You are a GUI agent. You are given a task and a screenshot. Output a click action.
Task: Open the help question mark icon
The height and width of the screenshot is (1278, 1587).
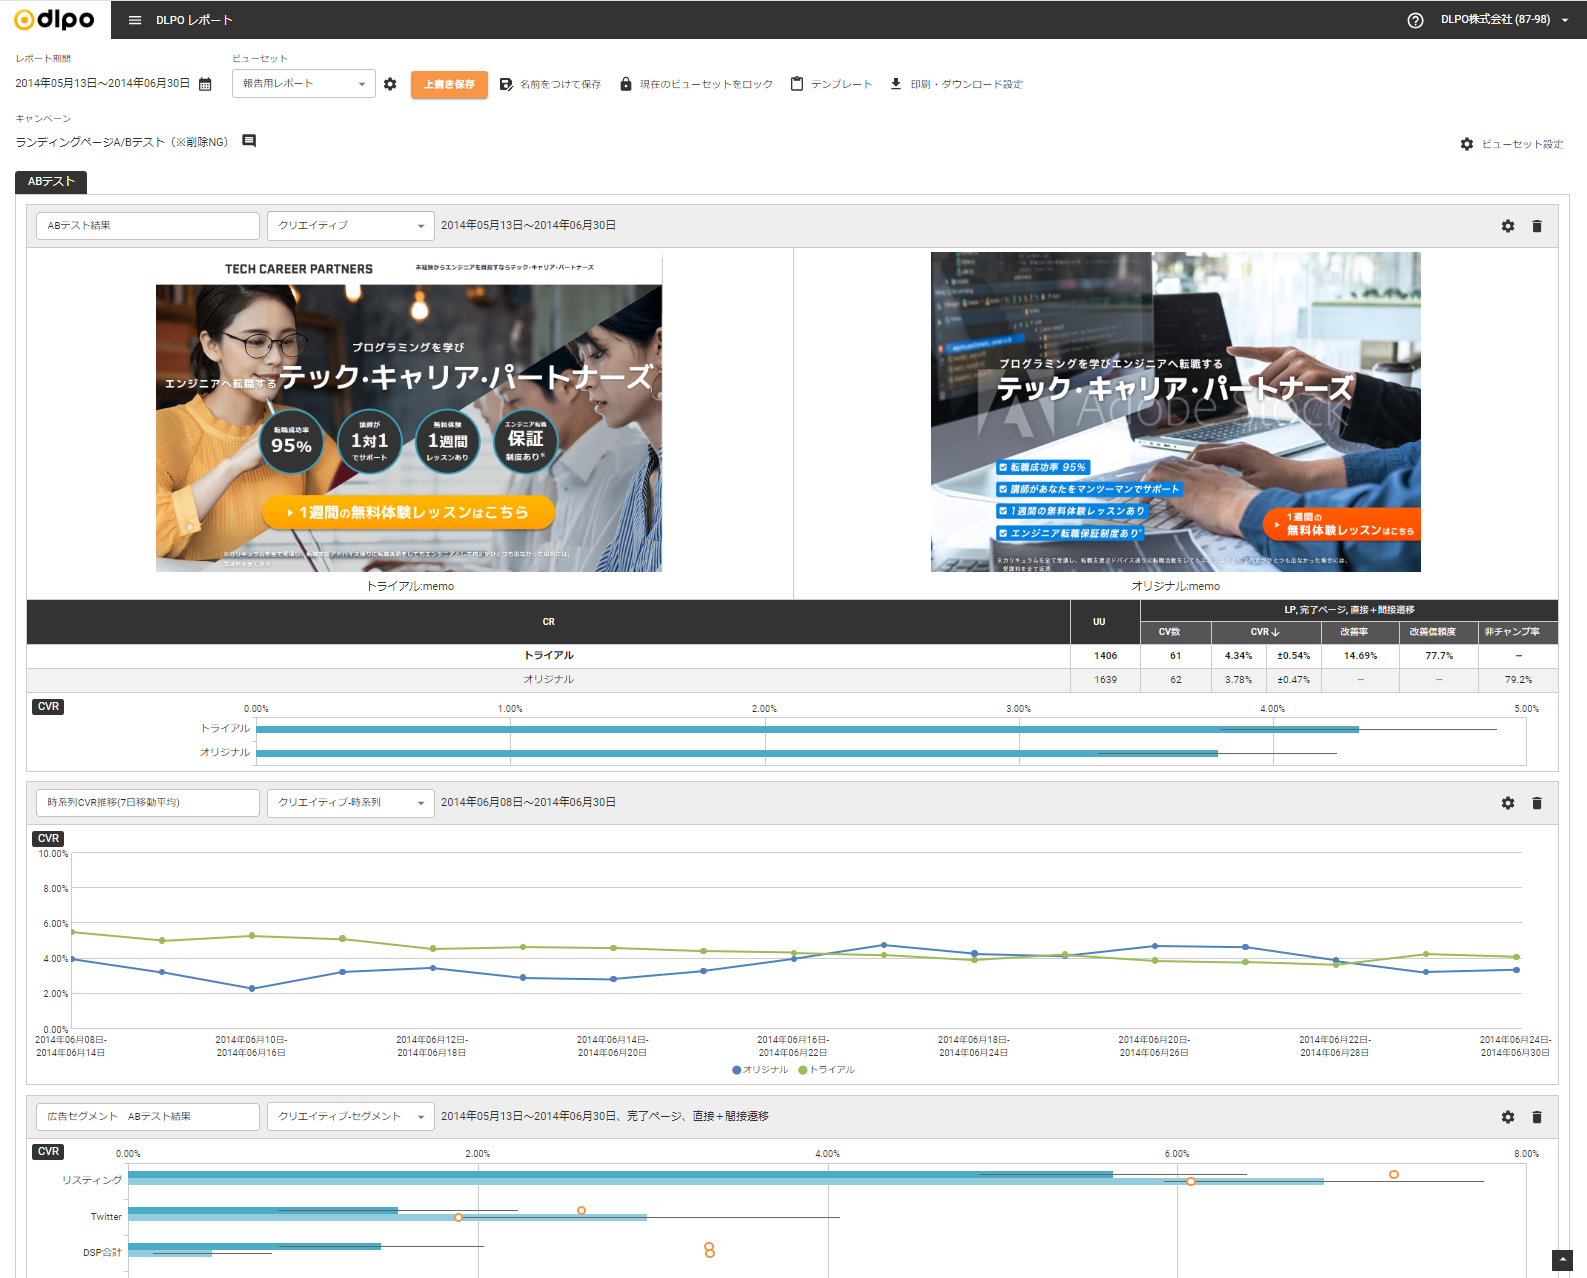tap(1415, 20)
